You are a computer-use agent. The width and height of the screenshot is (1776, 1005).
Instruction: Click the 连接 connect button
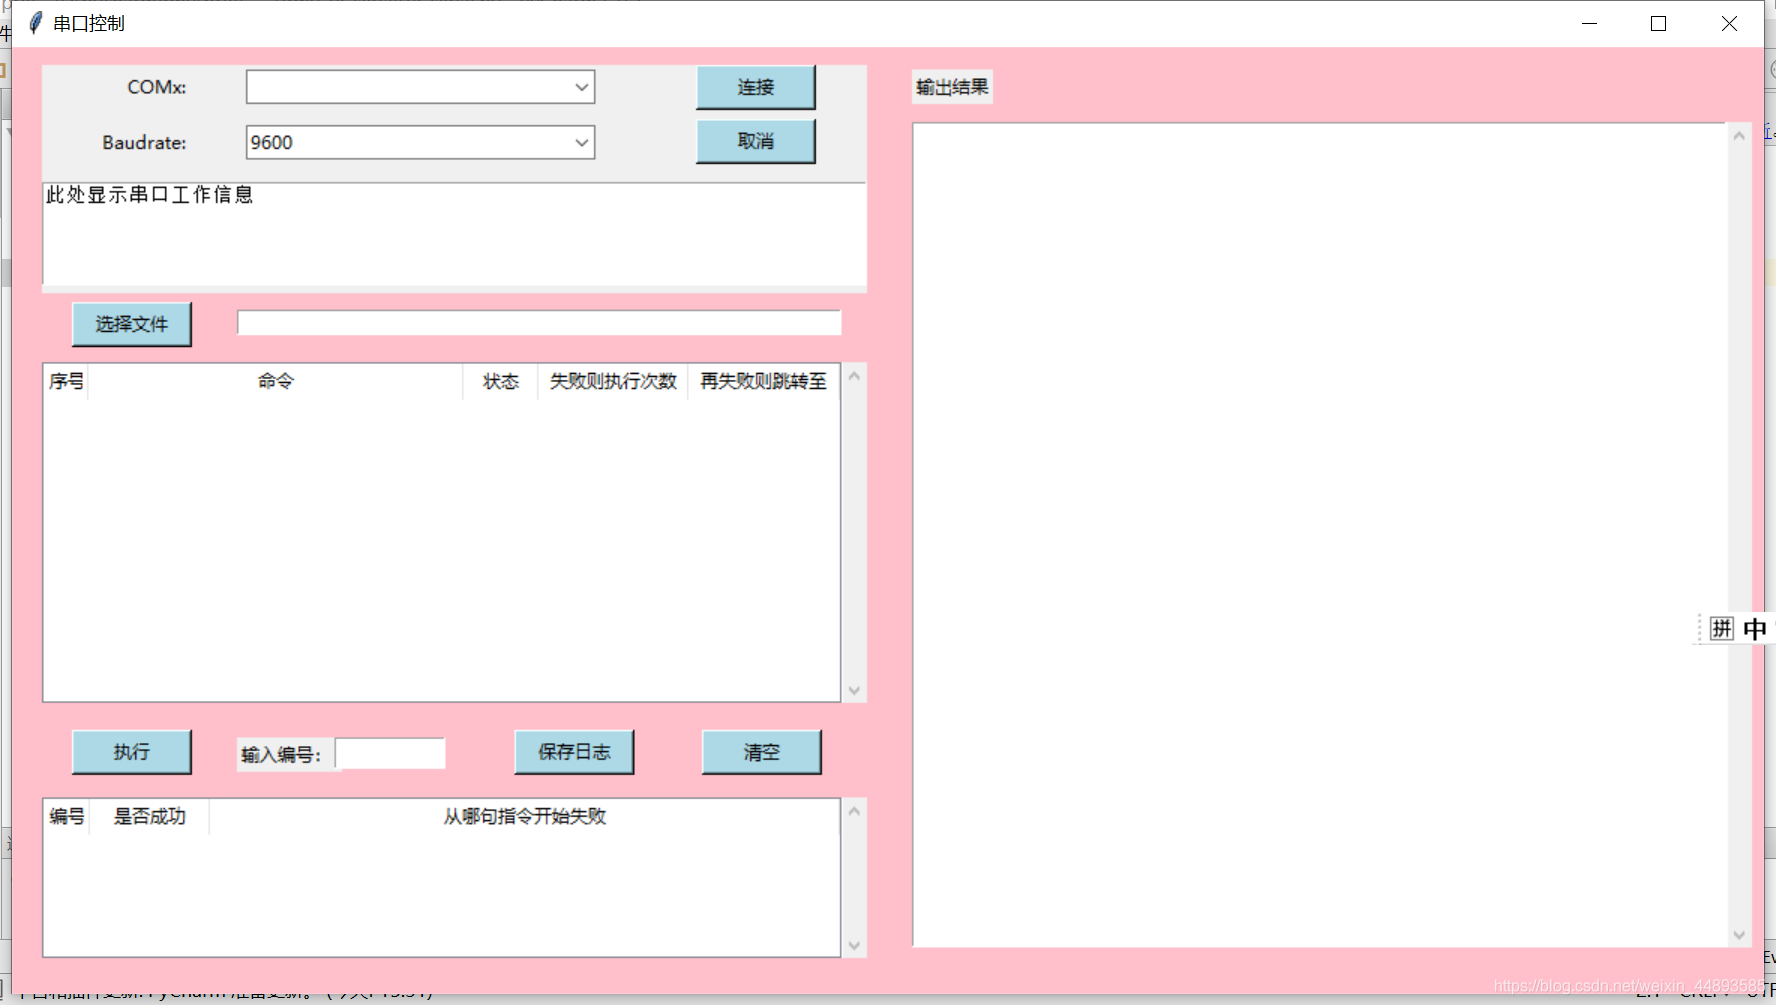click(x=755, y=87)
